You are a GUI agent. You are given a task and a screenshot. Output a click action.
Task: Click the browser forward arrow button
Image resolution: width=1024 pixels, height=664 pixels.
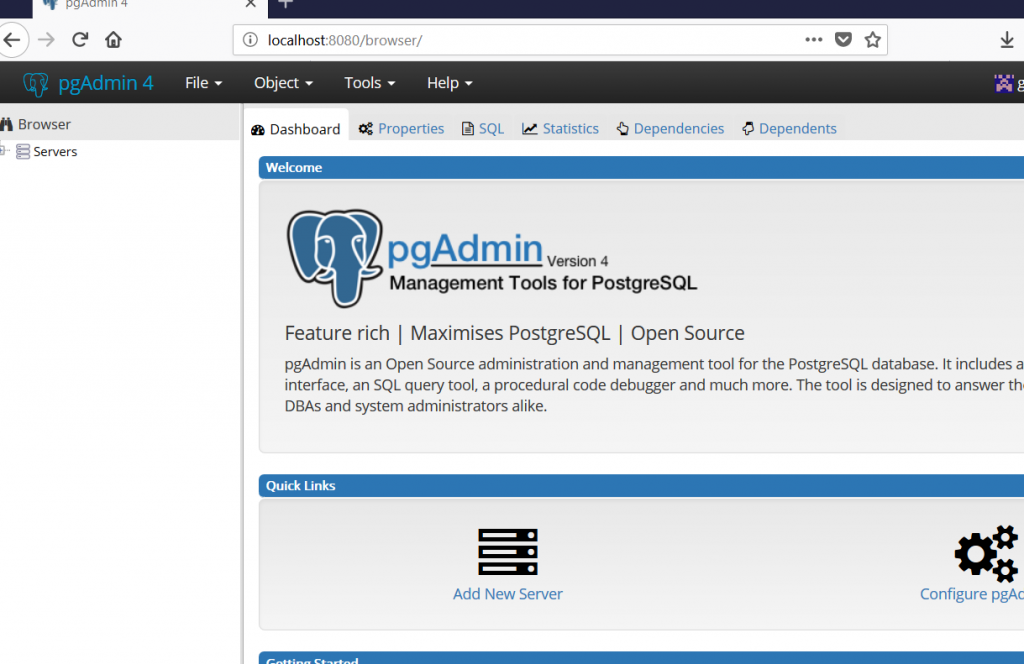(x=46, y=40)
